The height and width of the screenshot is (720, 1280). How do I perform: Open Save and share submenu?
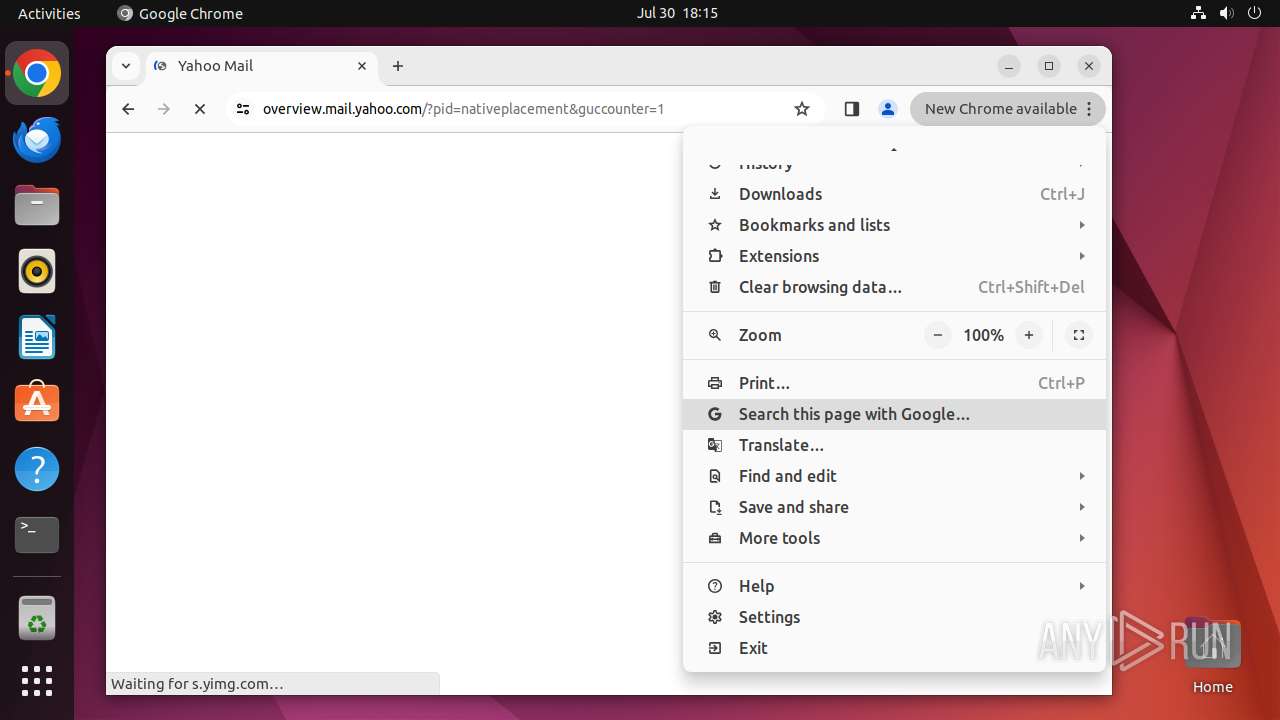pos(894,507)
